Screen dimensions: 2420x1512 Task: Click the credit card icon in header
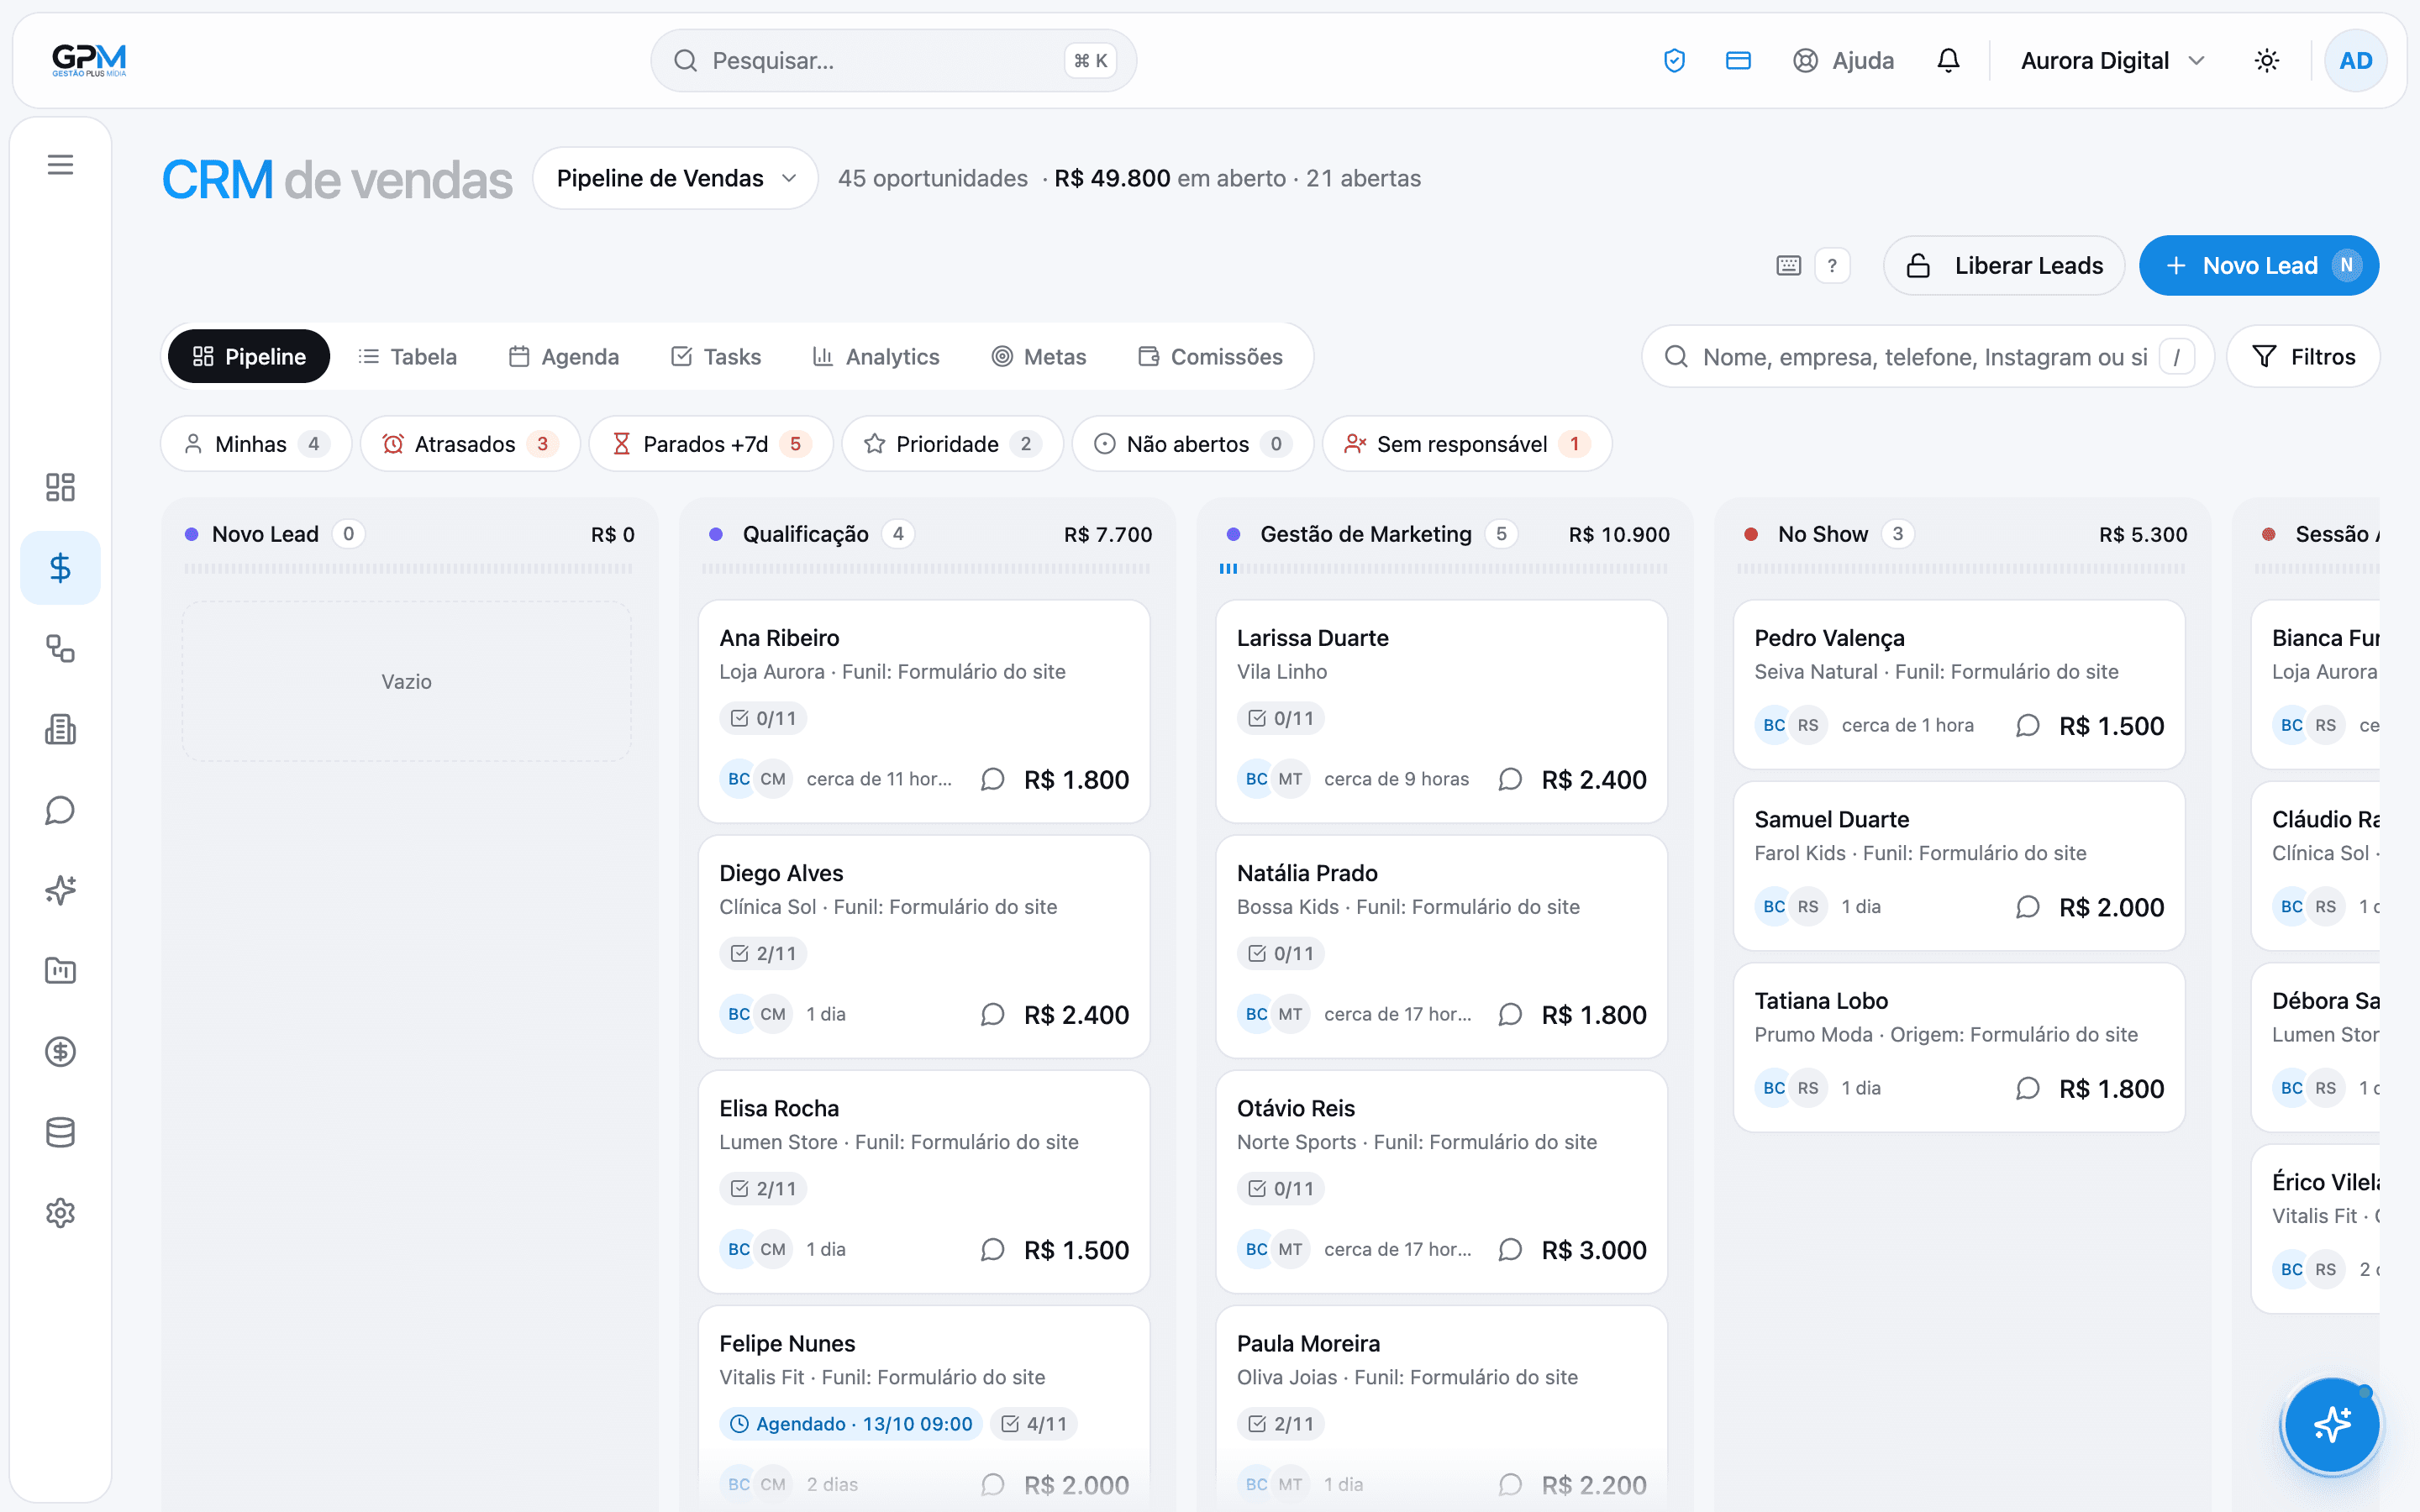[1738, 61]
